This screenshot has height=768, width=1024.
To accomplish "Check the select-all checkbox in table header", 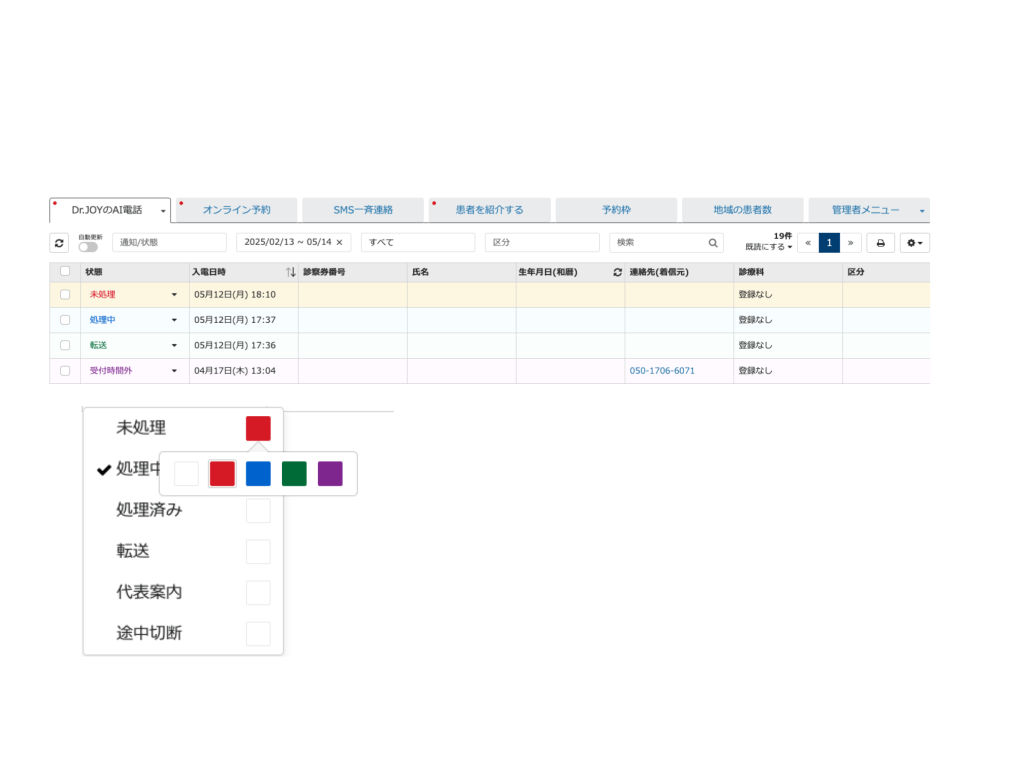I will coord(65,272).
